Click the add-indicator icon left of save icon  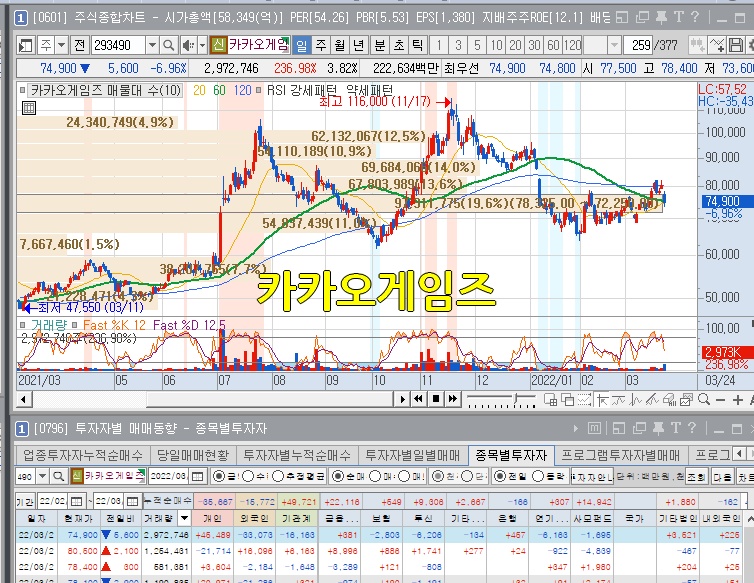pyautogui.click(x=716, y=46)
